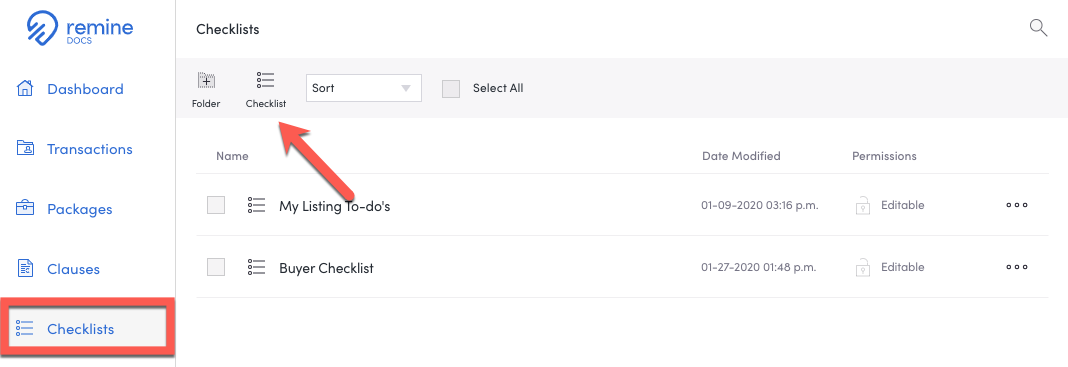Open the Sort dropdown

click(364, 89)
